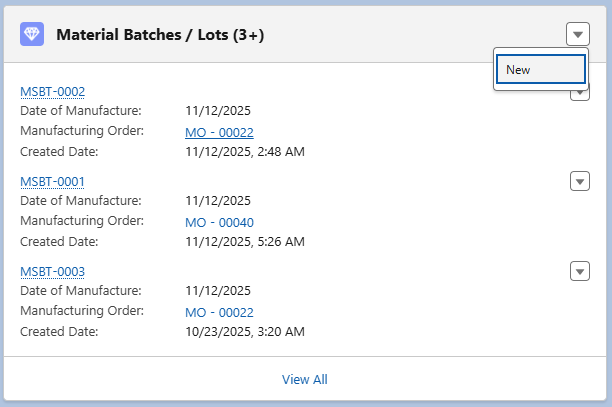The height and width of the screenshot is (407, 612).
Task: Click MSBT-0001's Date of Manufacture value
Action: [x=218, y=201]
